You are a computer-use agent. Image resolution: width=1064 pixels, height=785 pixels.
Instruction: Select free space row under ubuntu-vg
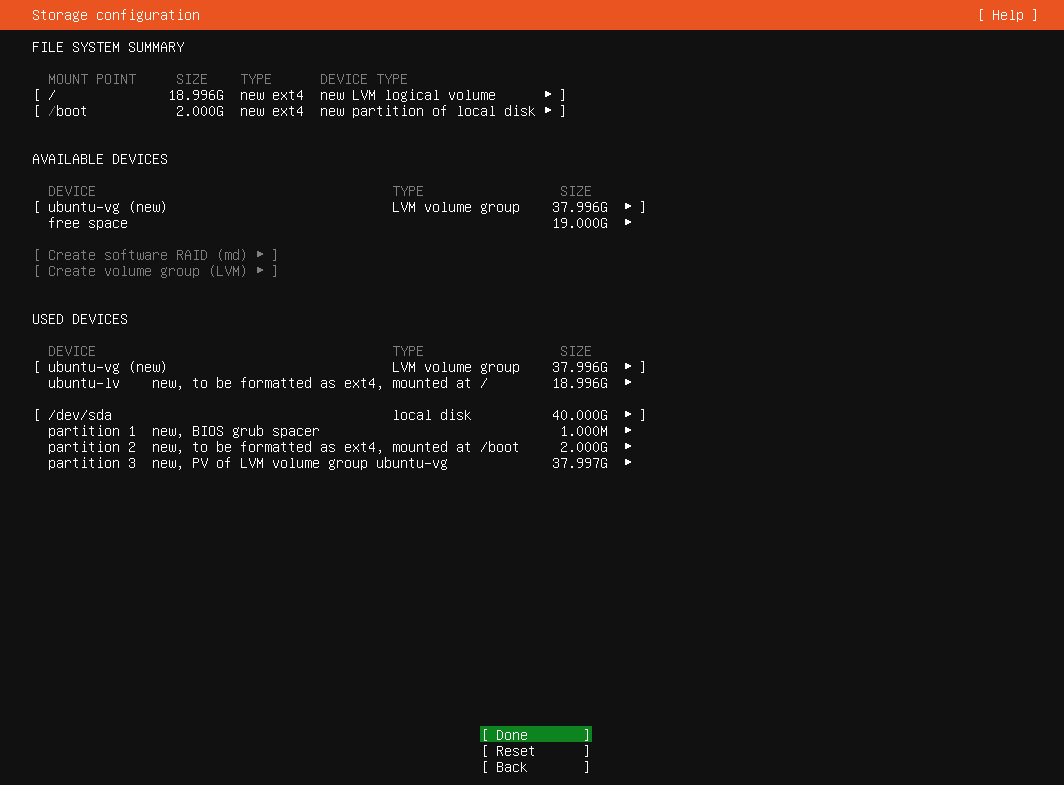click(339, 223)
